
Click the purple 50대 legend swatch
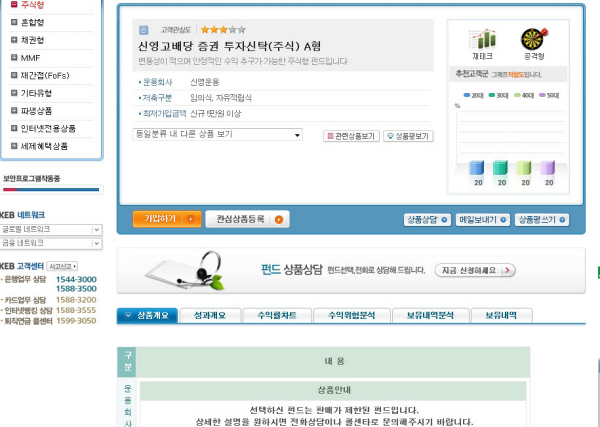[x=542, y=95]
